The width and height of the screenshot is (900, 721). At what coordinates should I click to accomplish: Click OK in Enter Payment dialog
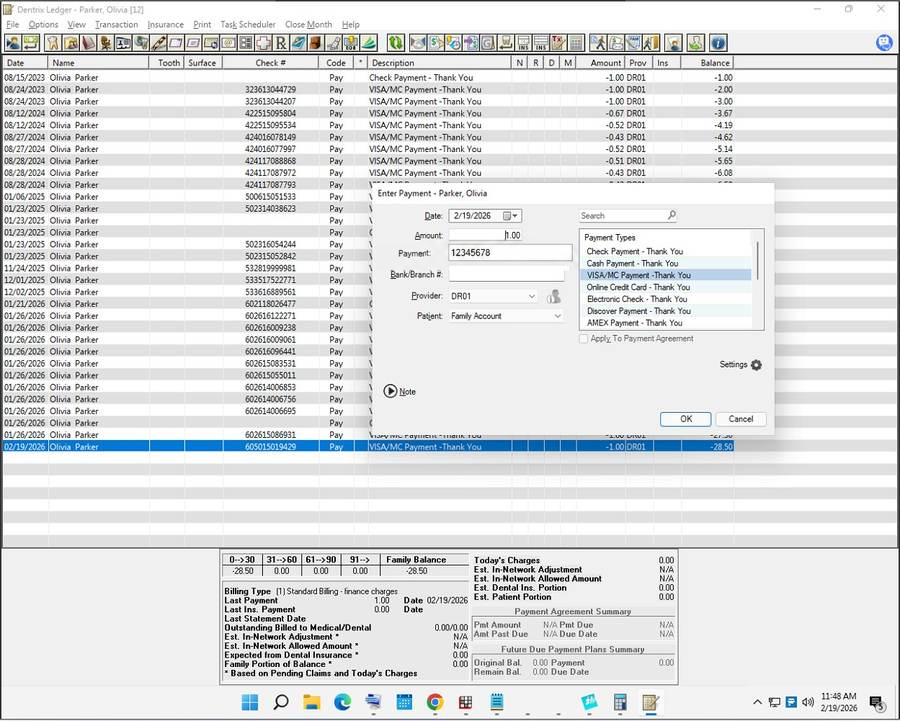click(x=685, y=419)
